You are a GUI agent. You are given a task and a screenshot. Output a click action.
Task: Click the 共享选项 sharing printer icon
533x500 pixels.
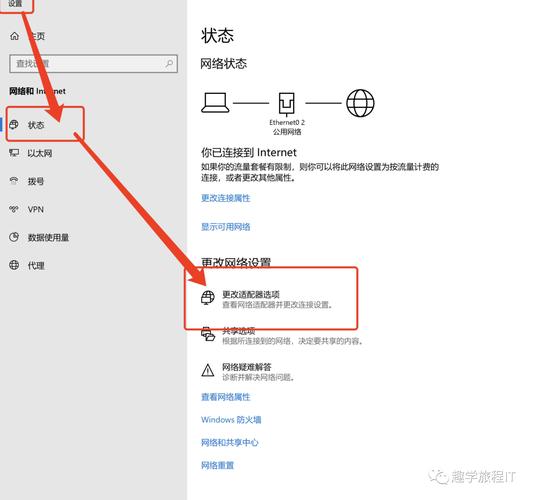pos(208,334)
